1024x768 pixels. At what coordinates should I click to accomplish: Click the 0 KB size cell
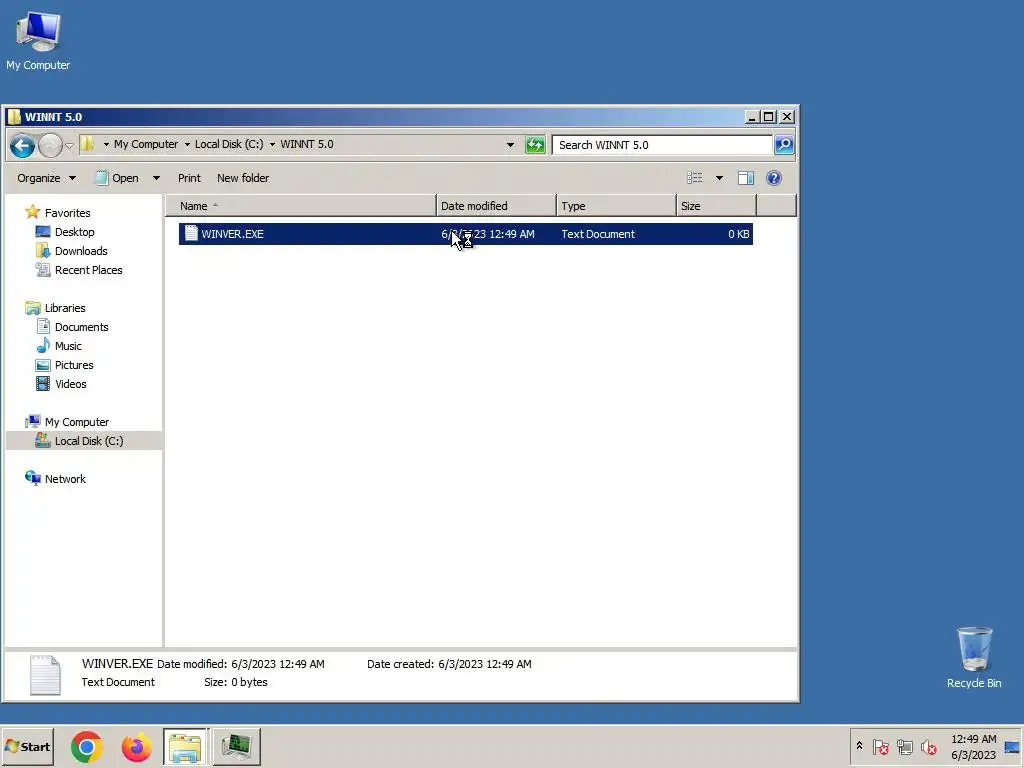(x=739, y=234)
